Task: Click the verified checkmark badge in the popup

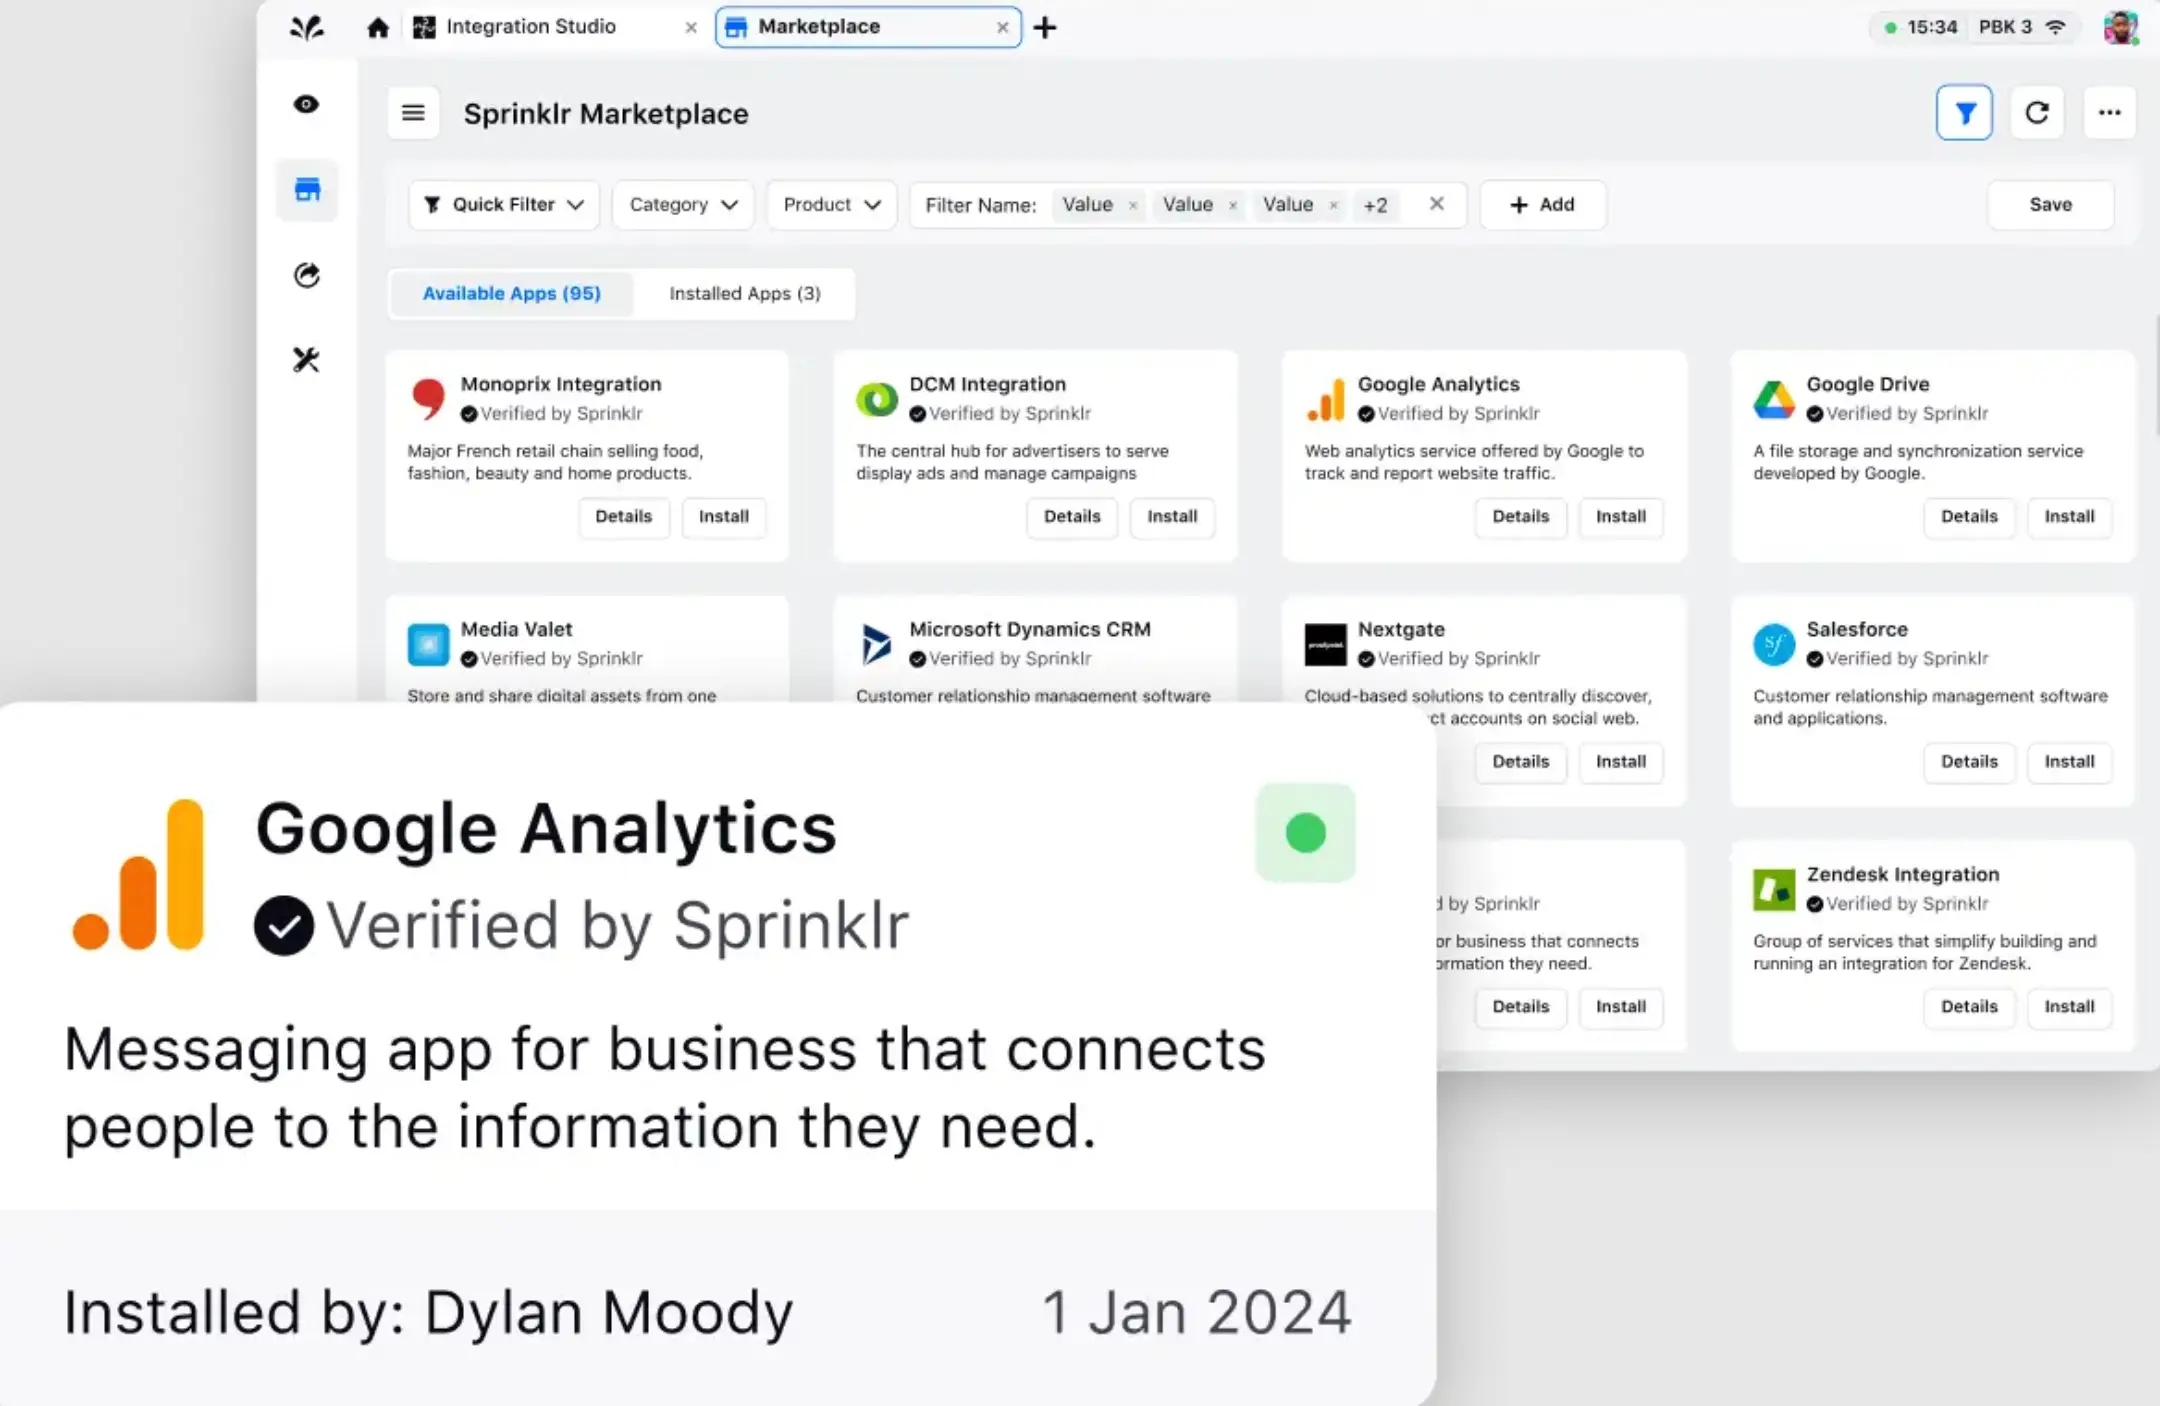Action: click(283, 925)
